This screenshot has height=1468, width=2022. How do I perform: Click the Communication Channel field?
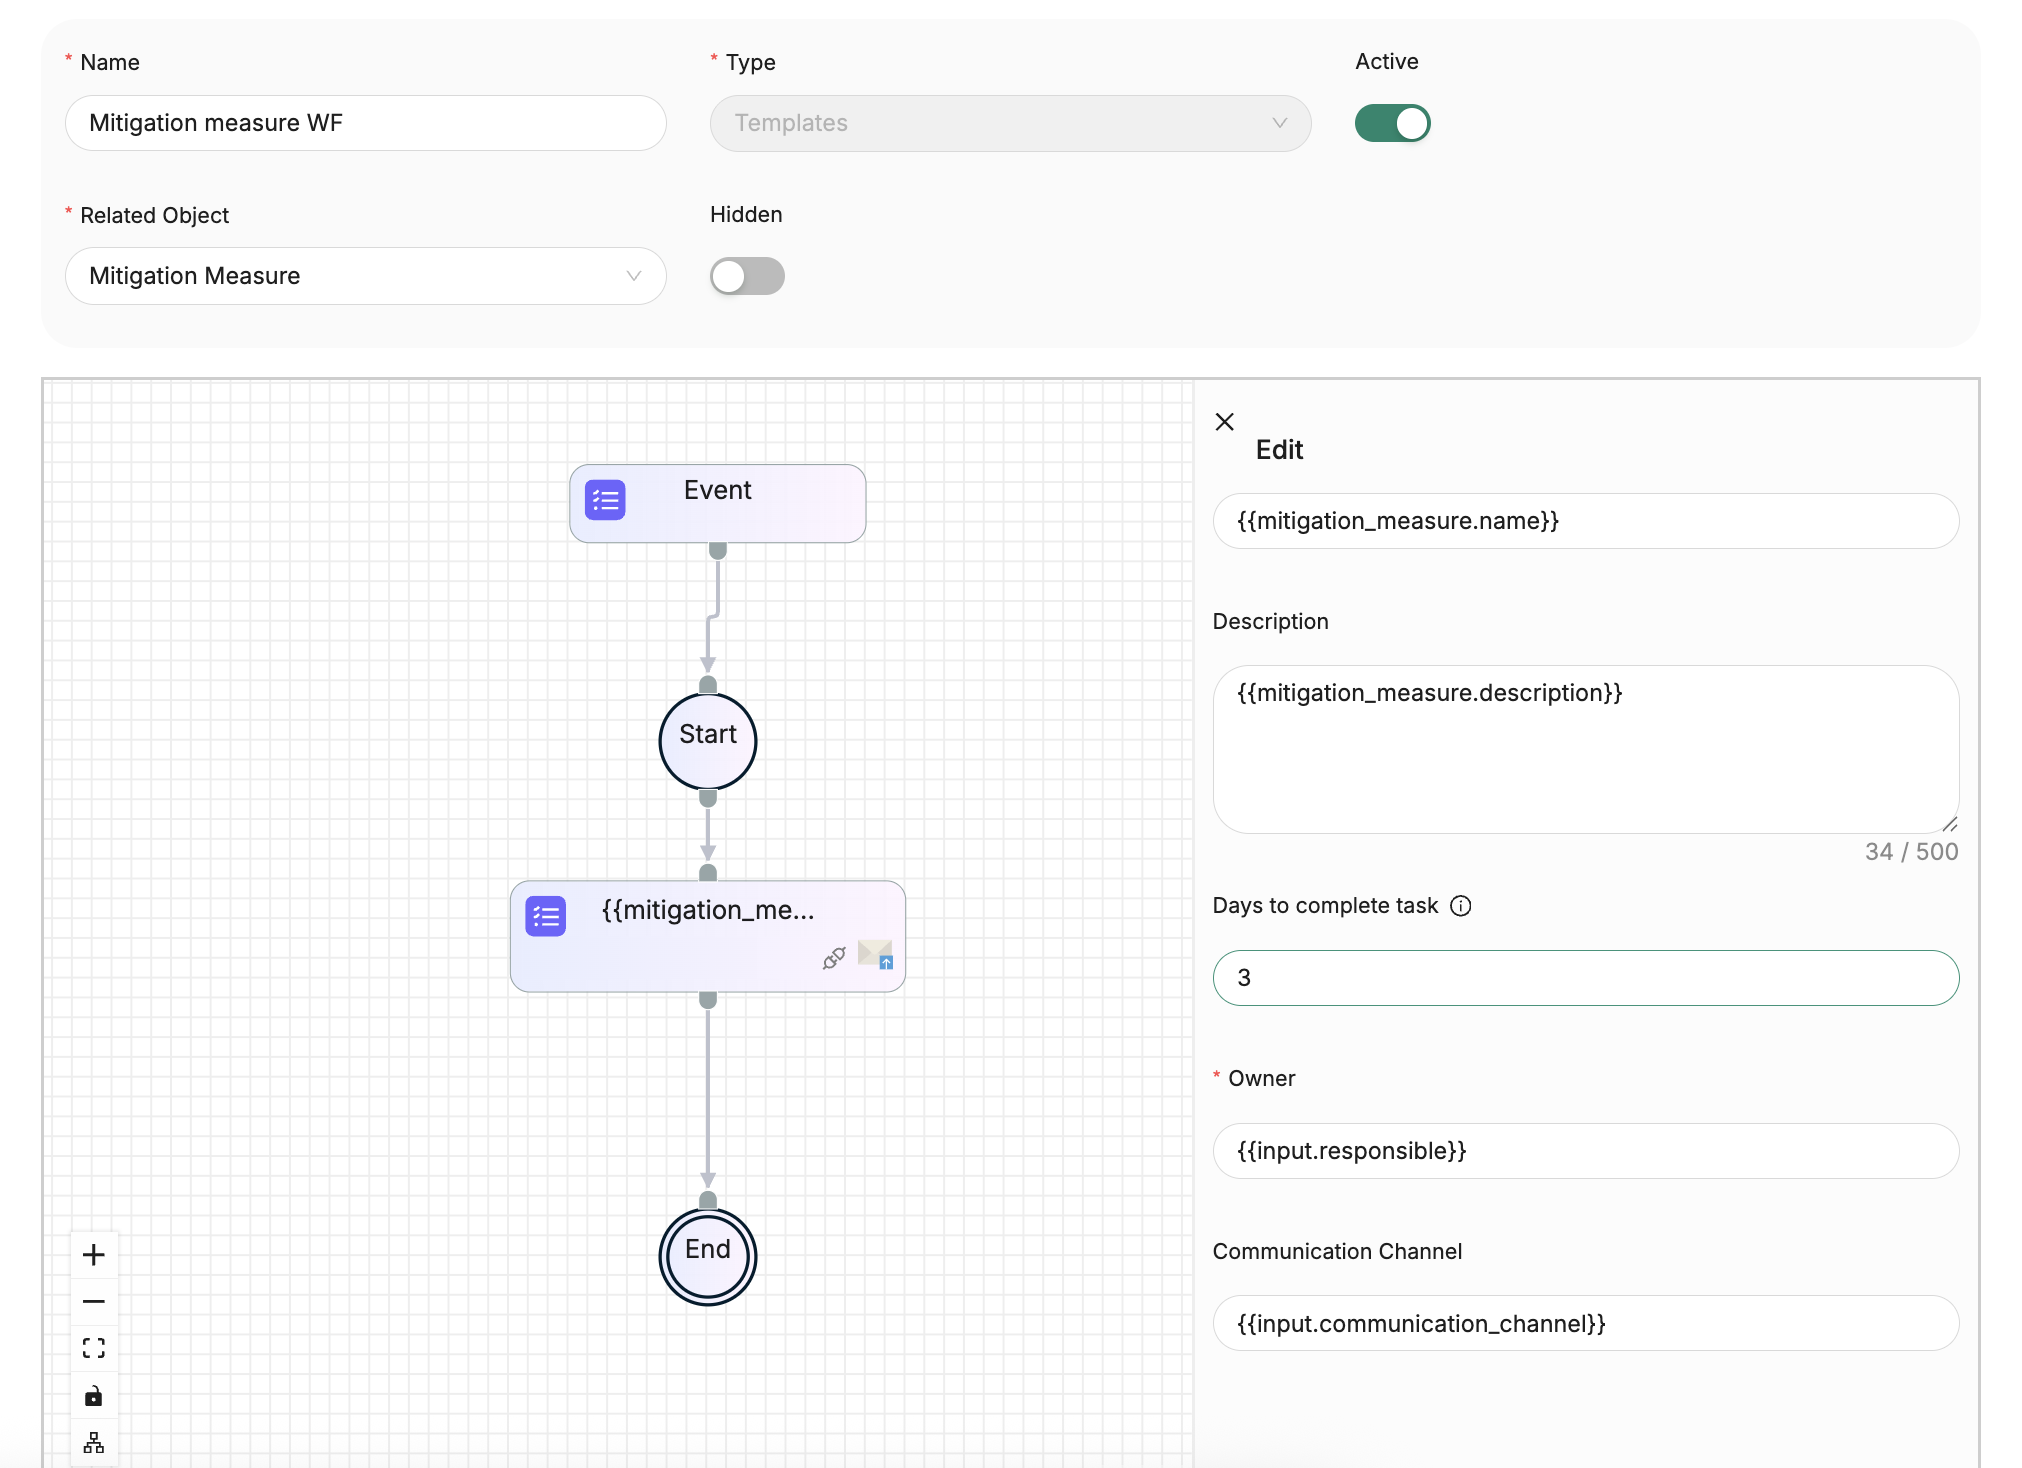[x=1585, y=1324]
